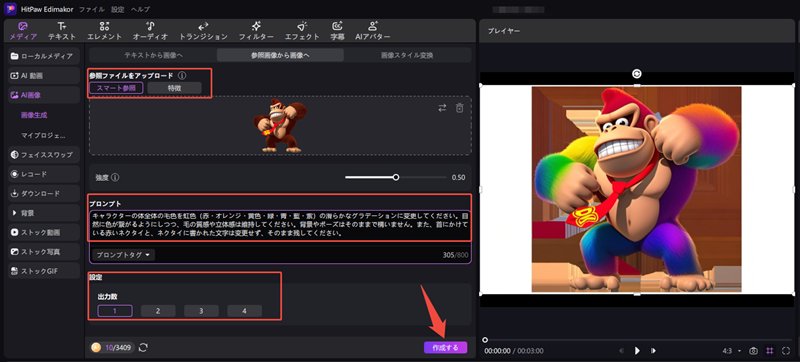Image resolution: width=800 pixels, height=362 pixels.
Task: Switch to the 画像スタイル変換 tab
Action: (x=407, y=55)
